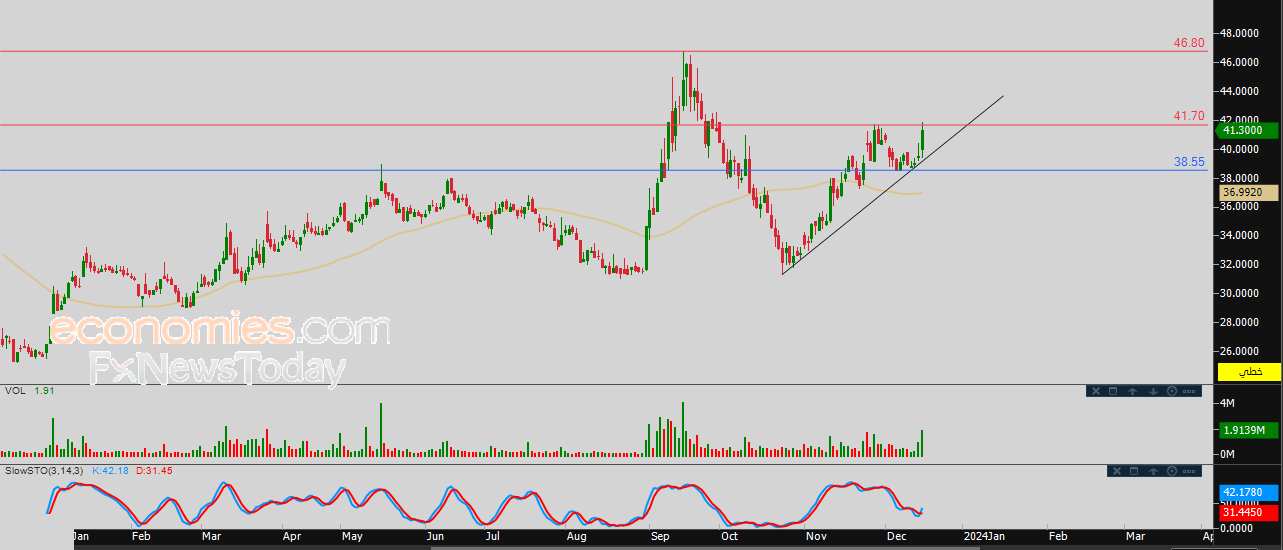
Task: Click the 2024Jan label on time axis
Action: click(x=984, y=537)
